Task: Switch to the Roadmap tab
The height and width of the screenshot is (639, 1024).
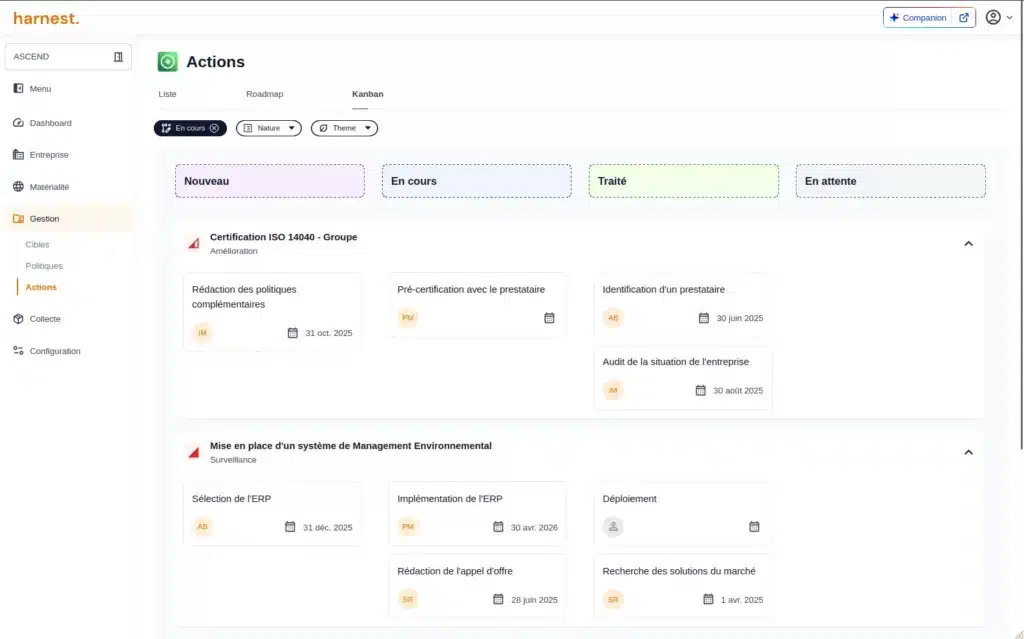Action: 264,94
